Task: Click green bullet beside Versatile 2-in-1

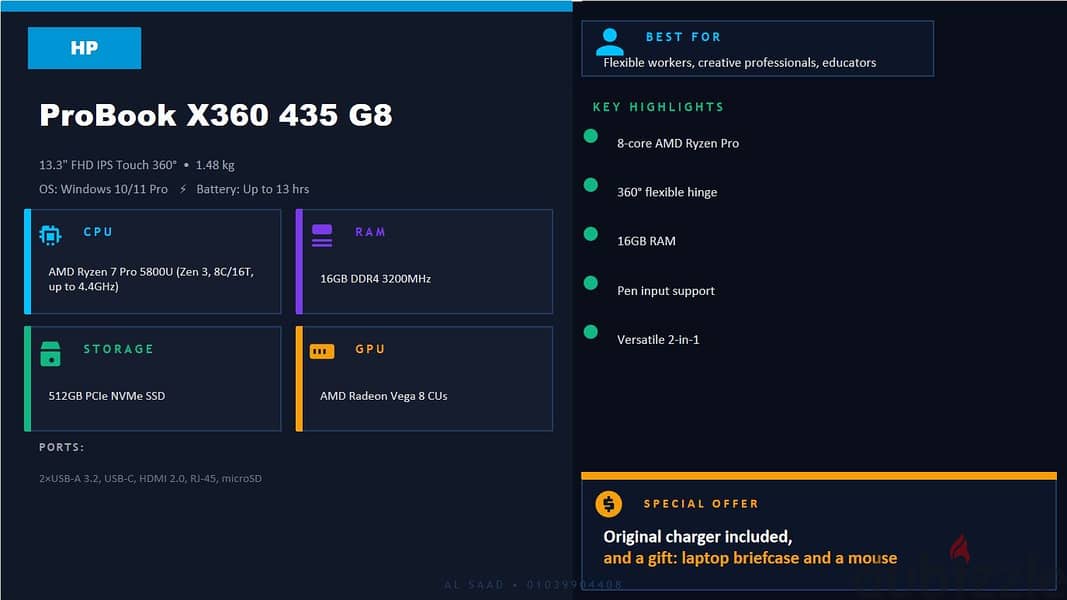Action: coord(591,332)
